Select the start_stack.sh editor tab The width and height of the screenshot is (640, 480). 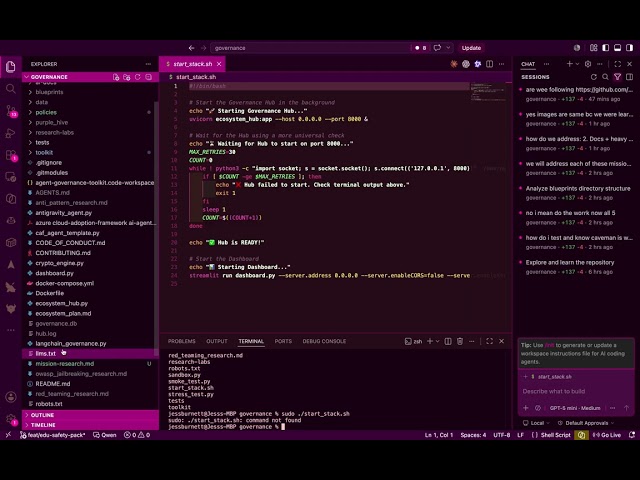tap(192, 64)
